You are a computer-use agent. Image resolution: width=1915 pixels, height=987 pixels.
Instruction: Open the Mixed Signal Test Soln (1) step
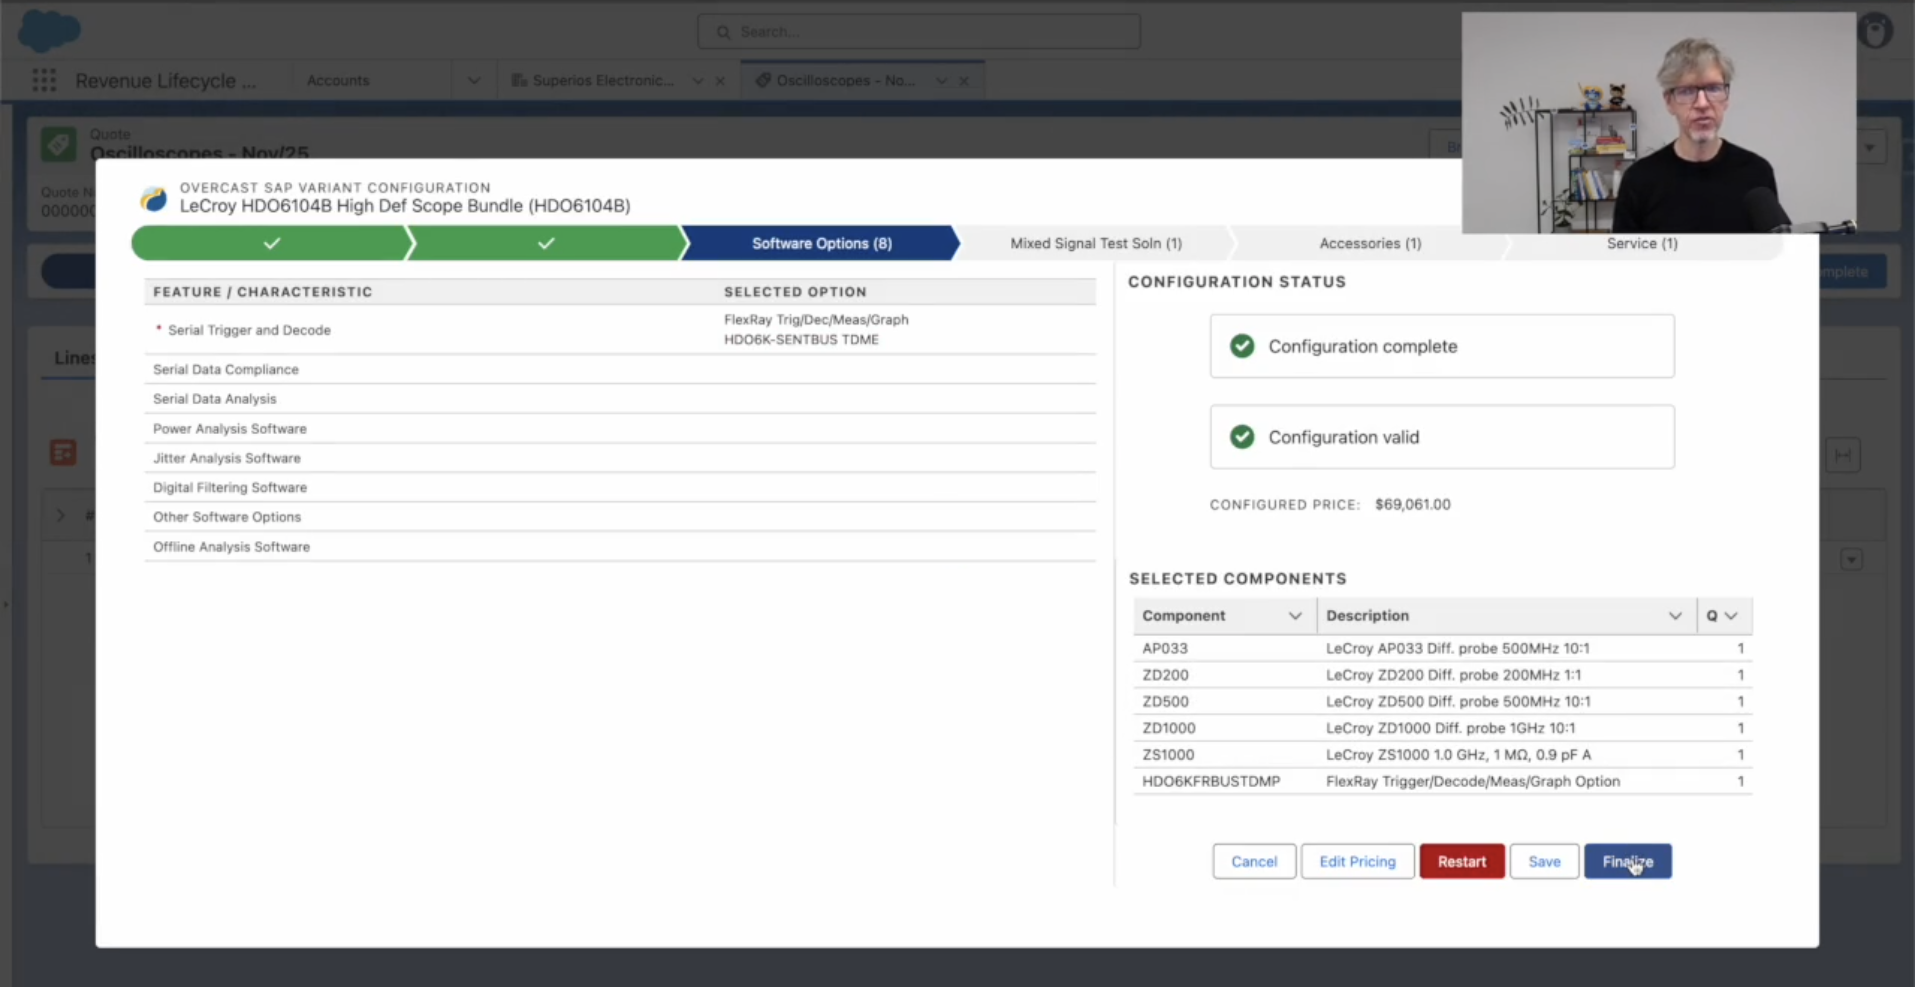tap(1095, 243)
